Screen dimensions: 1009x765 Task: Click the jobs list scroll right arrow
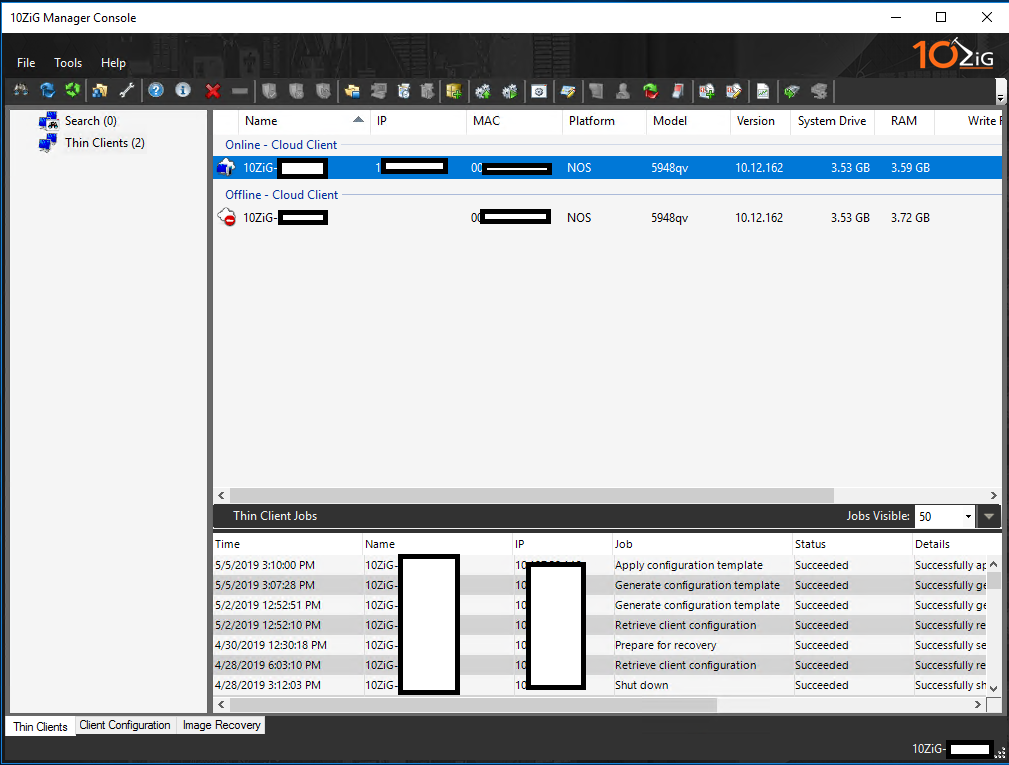[978, 705]
